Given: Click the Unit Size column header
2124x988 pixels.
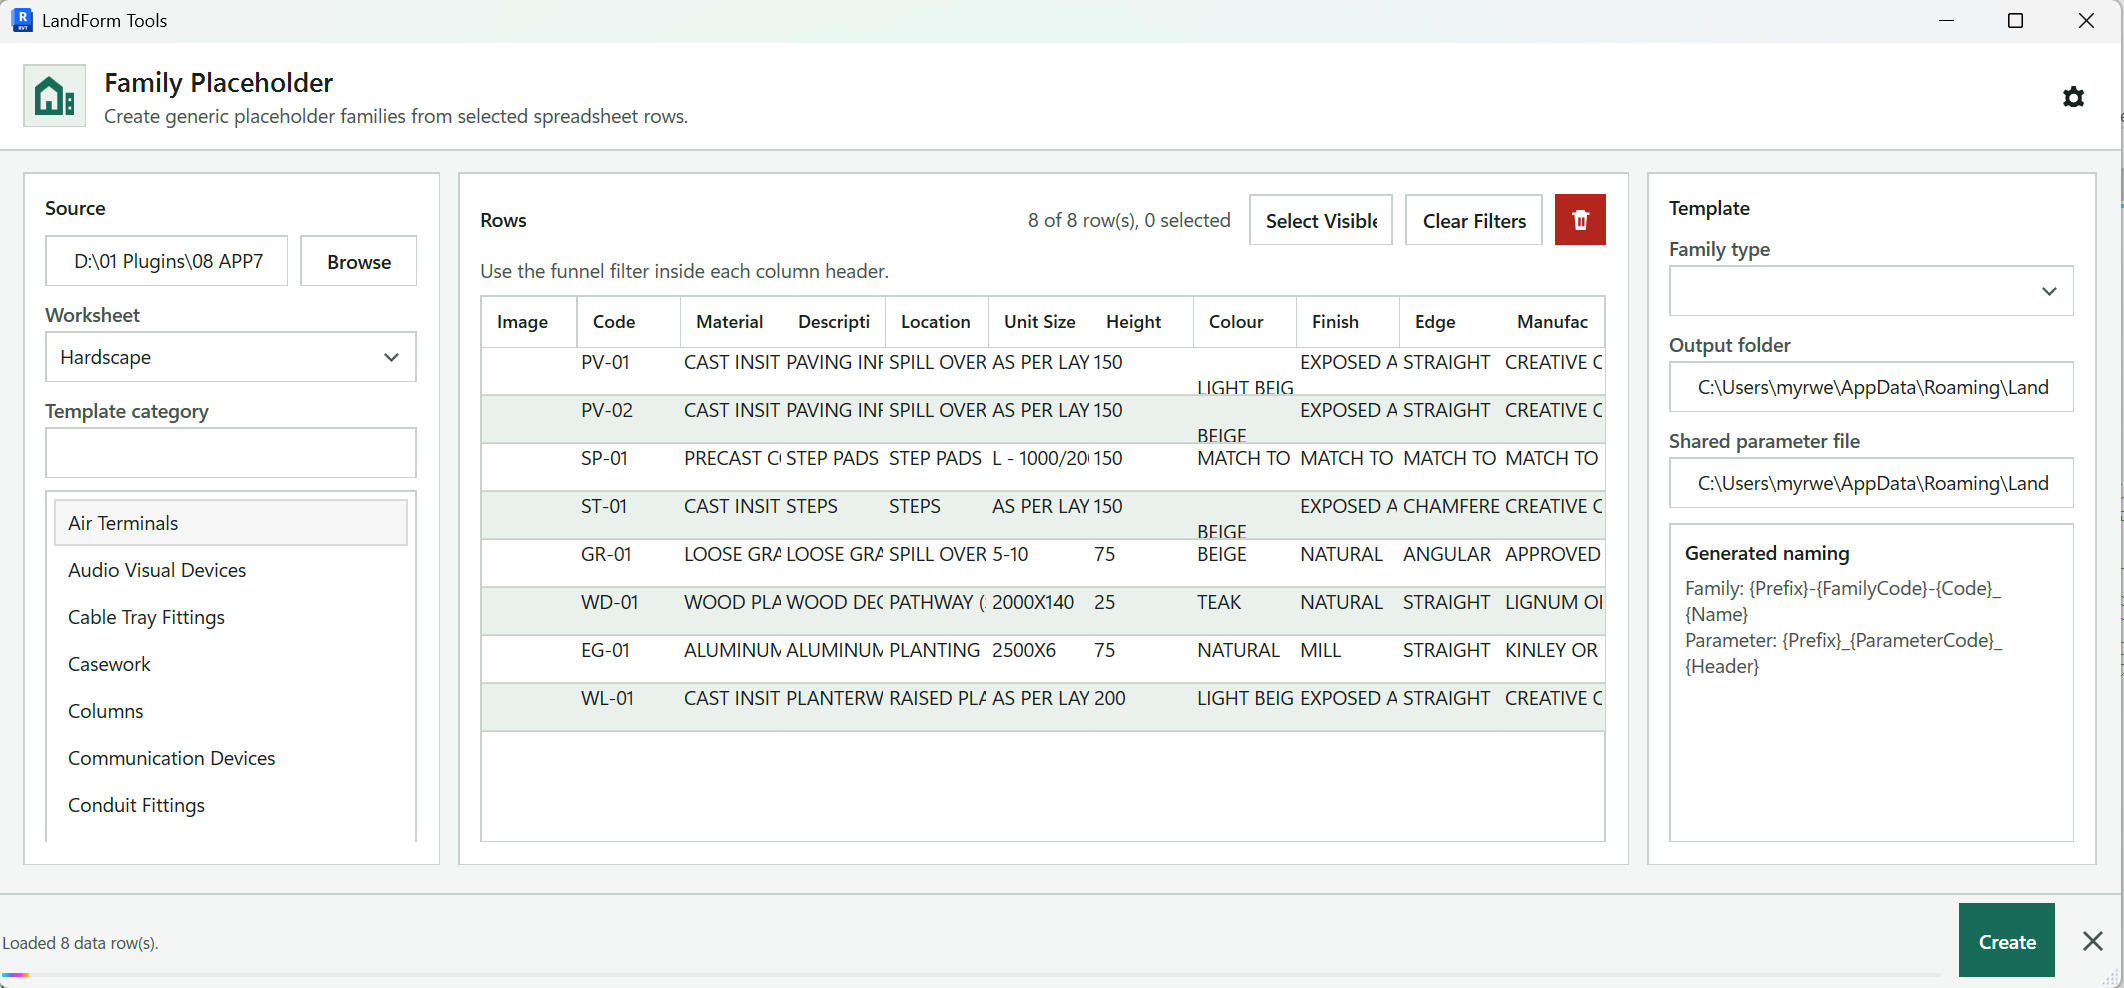Looking at the screenshot, I should click(x=1040, y=322).
